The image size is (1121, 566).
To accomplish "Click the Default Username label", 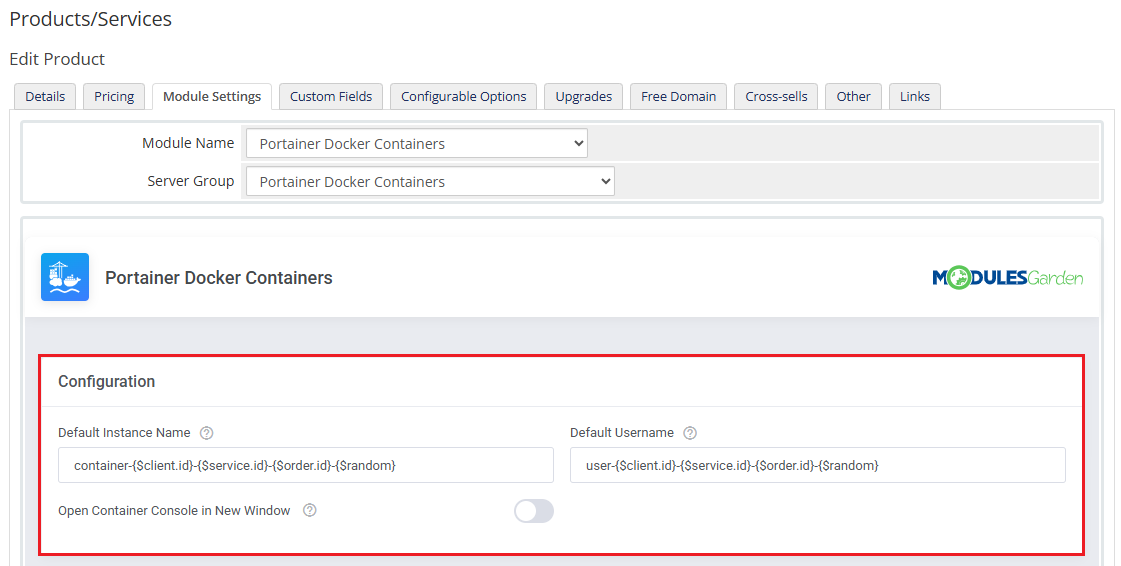I will 622,432.
